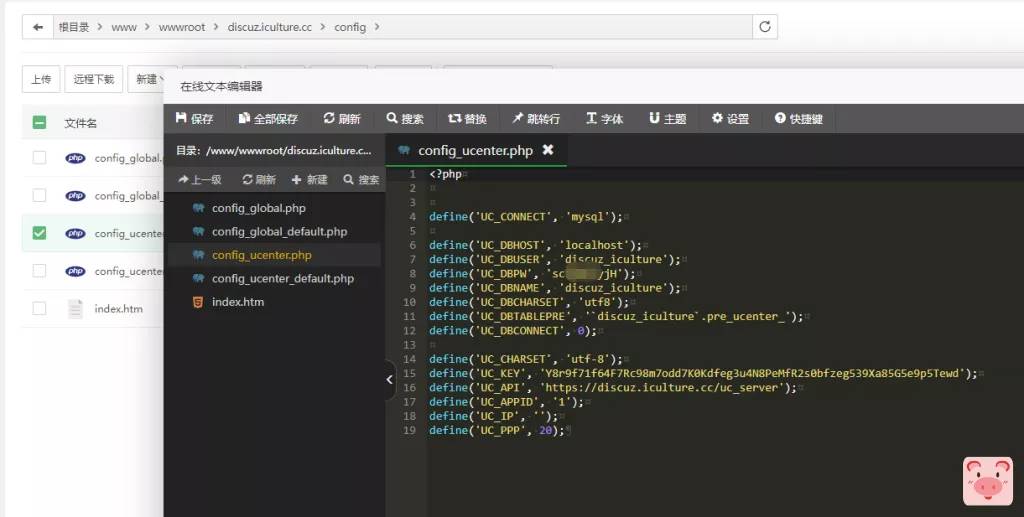Switch to the config_ucenter.php editor tab
Screen dimensions: 1024x517
[474, 150]
